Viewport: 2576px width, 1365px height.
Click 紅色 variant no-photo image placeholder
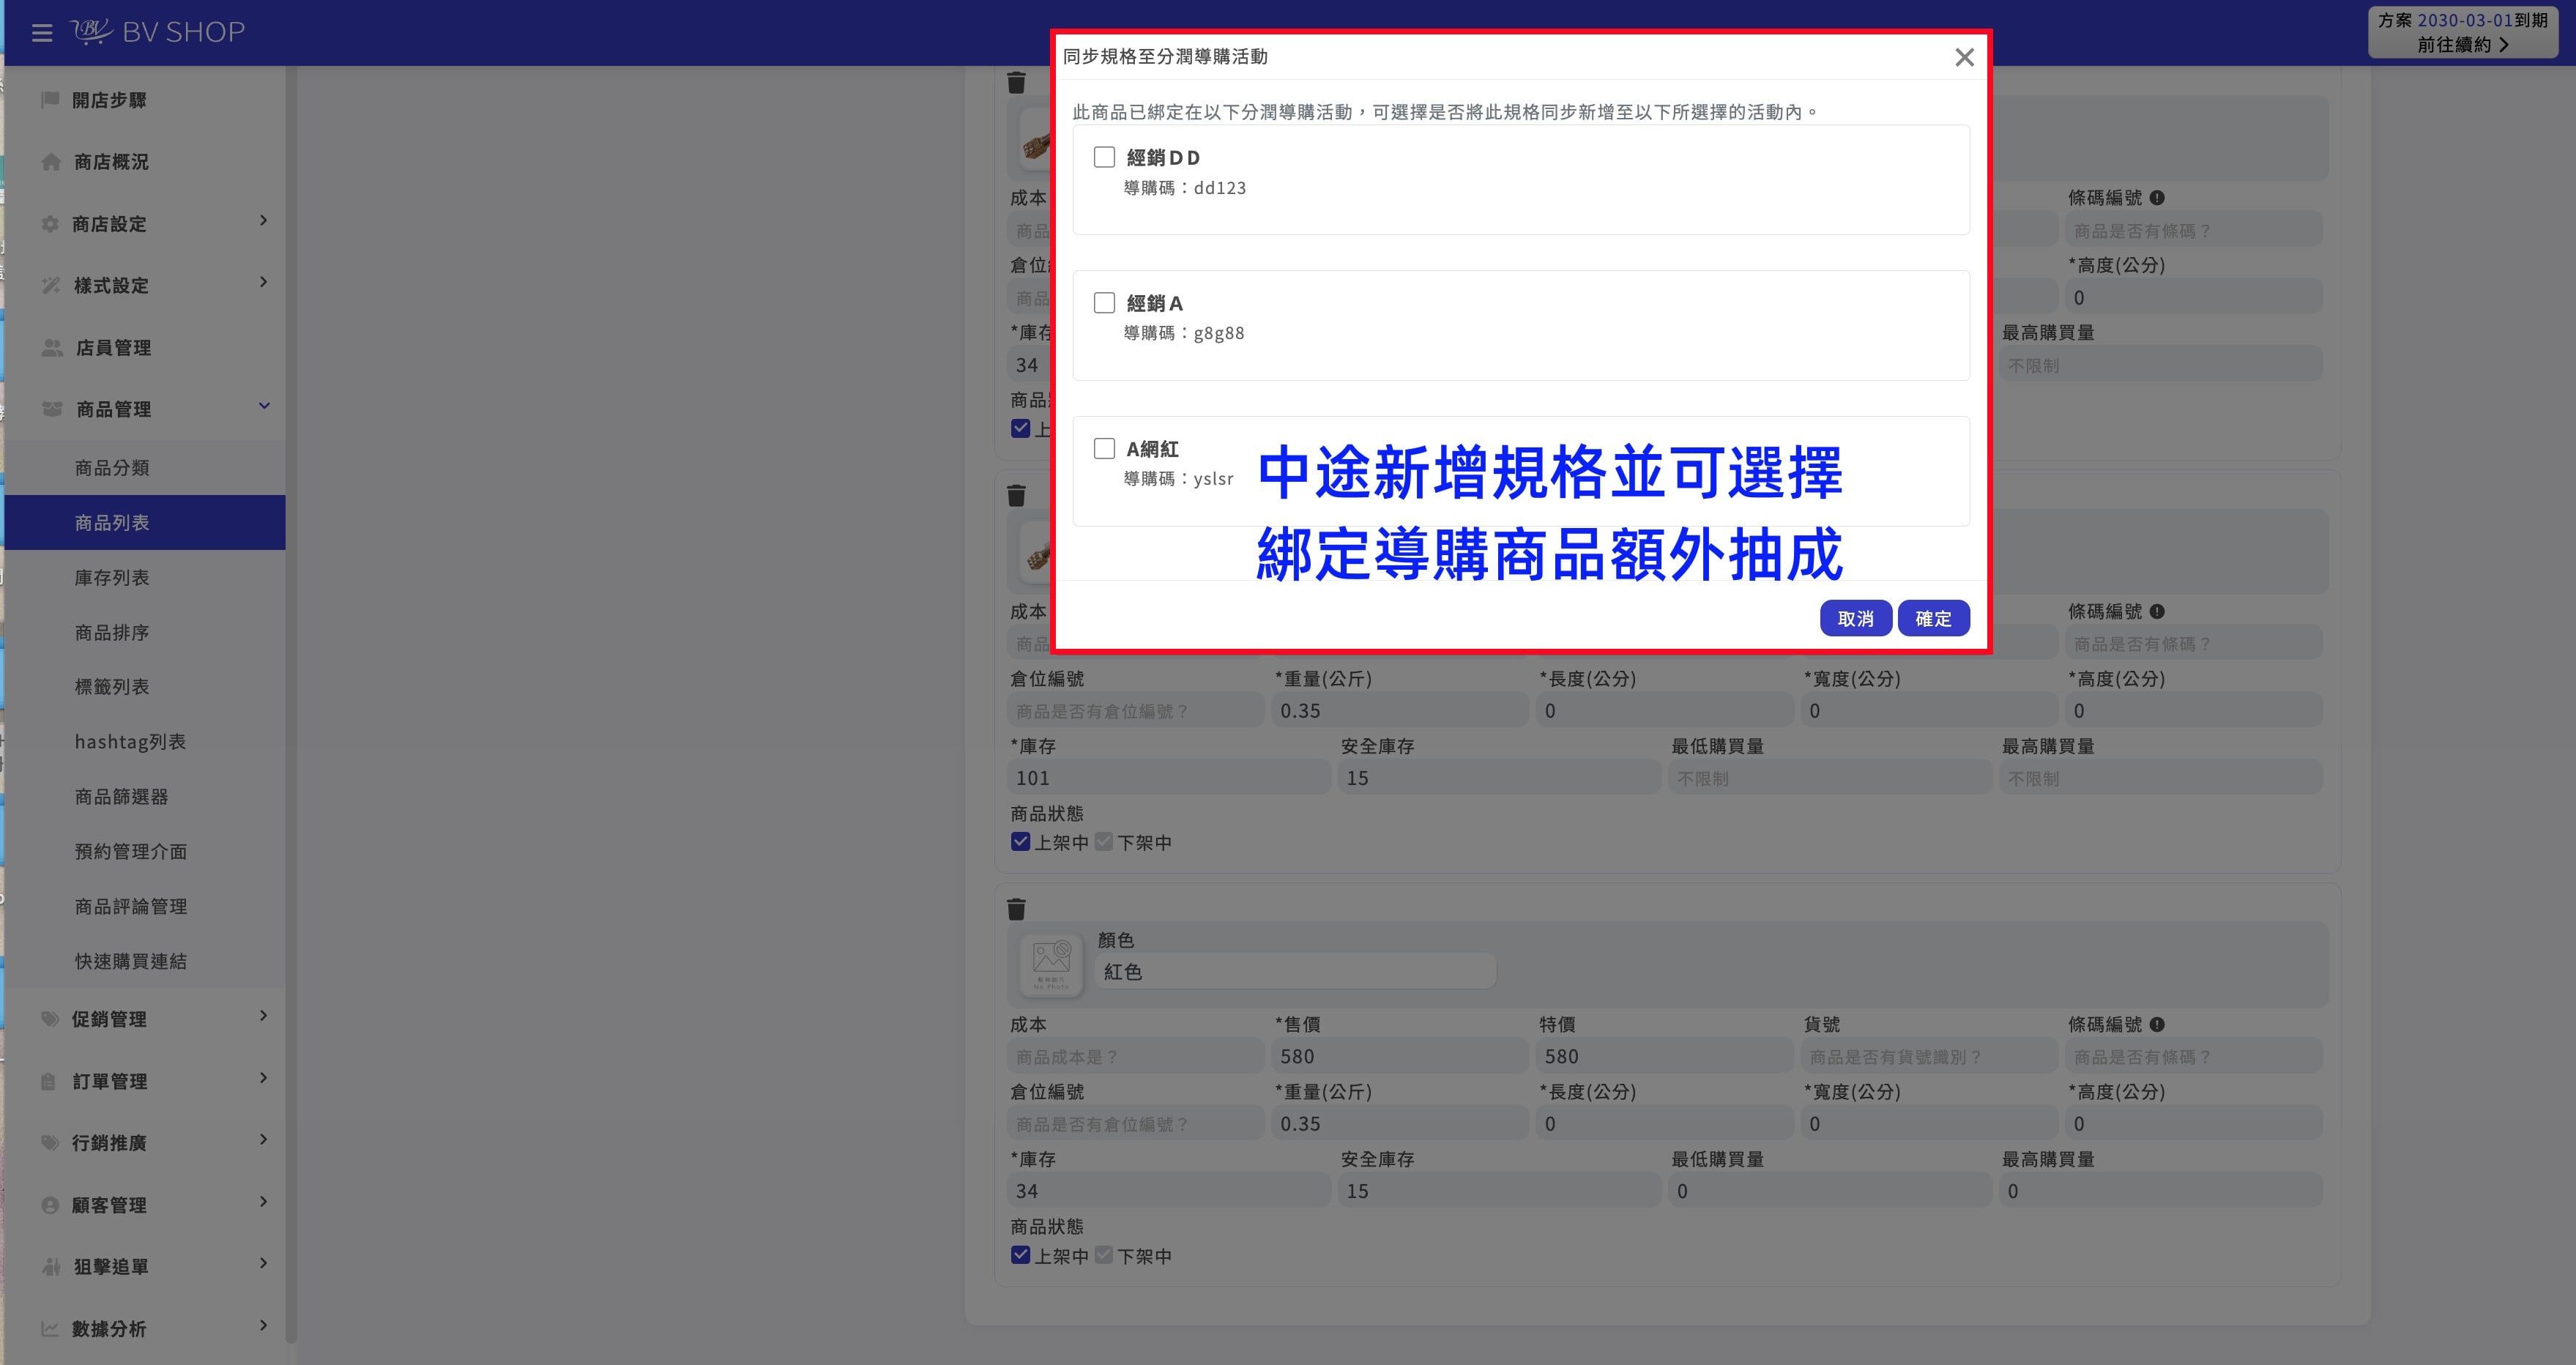coord(1051,964)
